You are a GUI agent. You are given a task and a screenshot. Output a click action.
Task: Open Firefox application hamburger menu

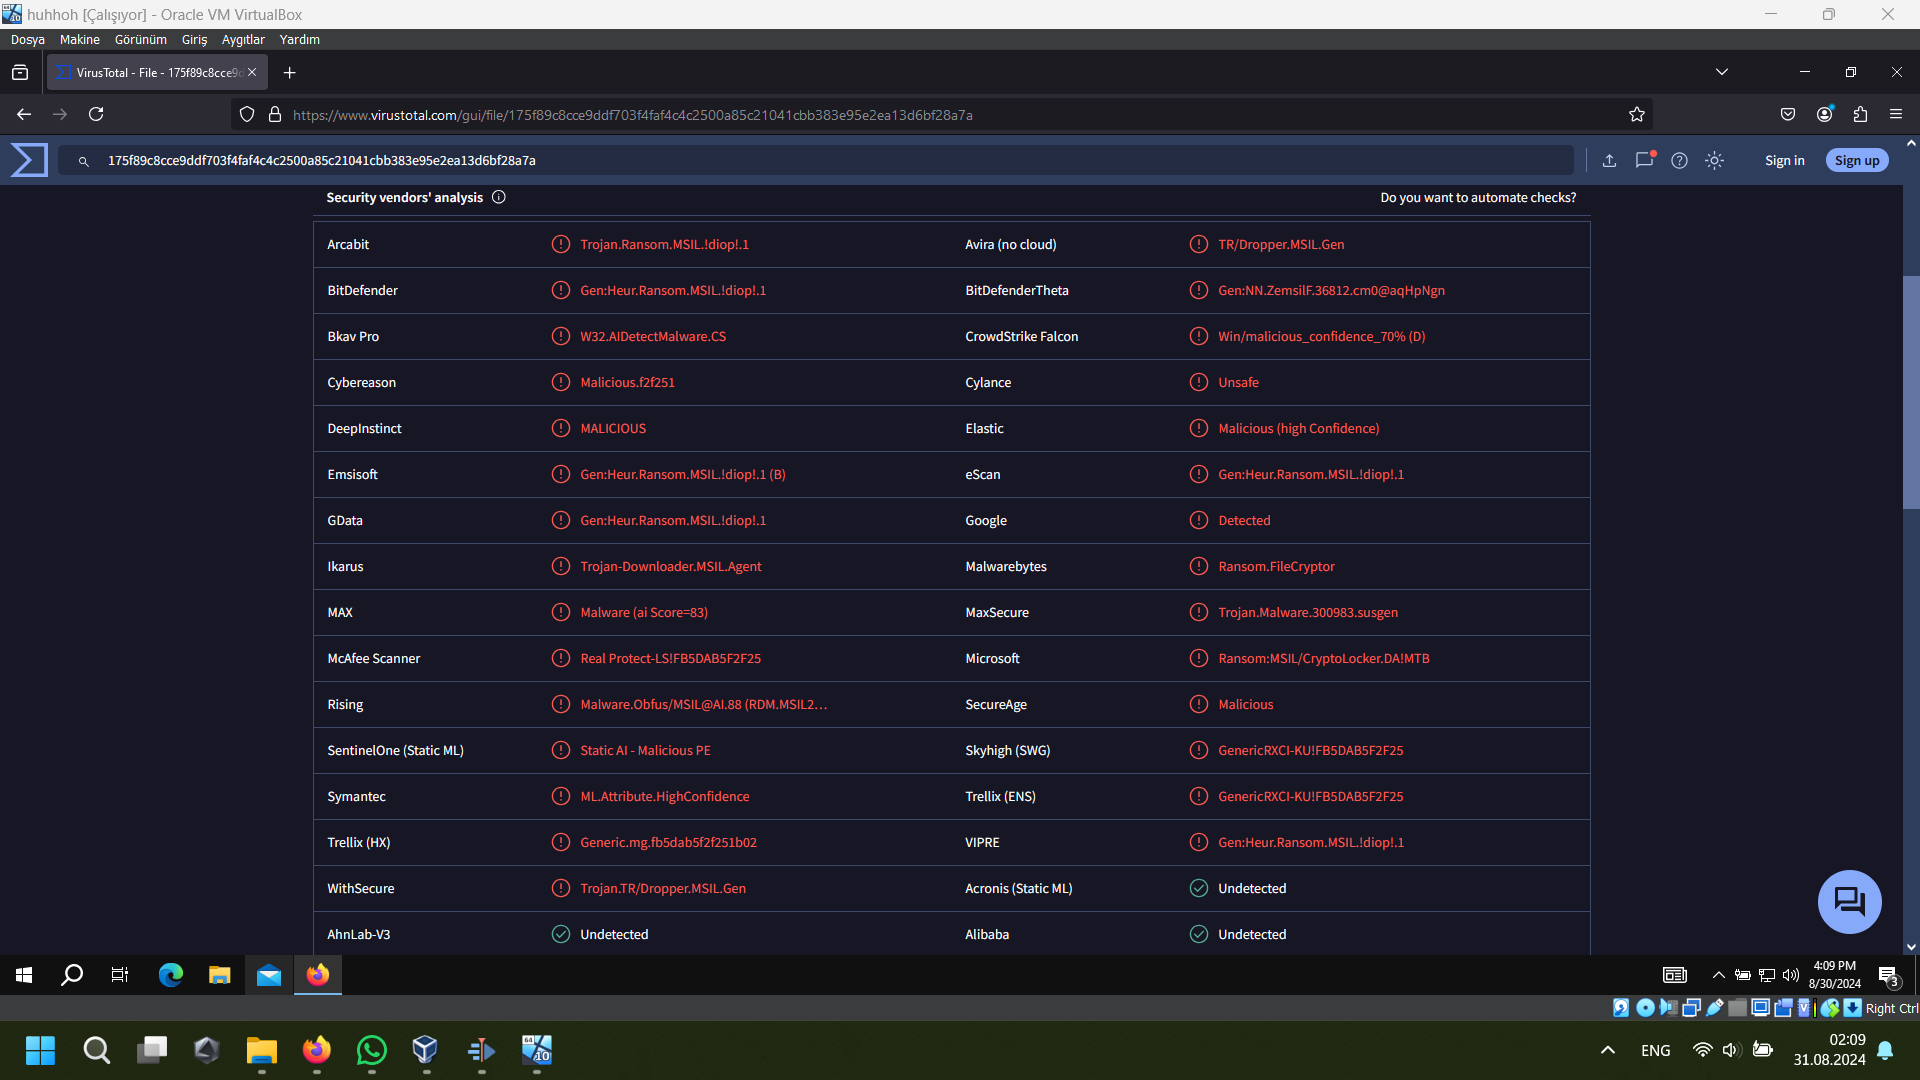tap(1896, 115)
